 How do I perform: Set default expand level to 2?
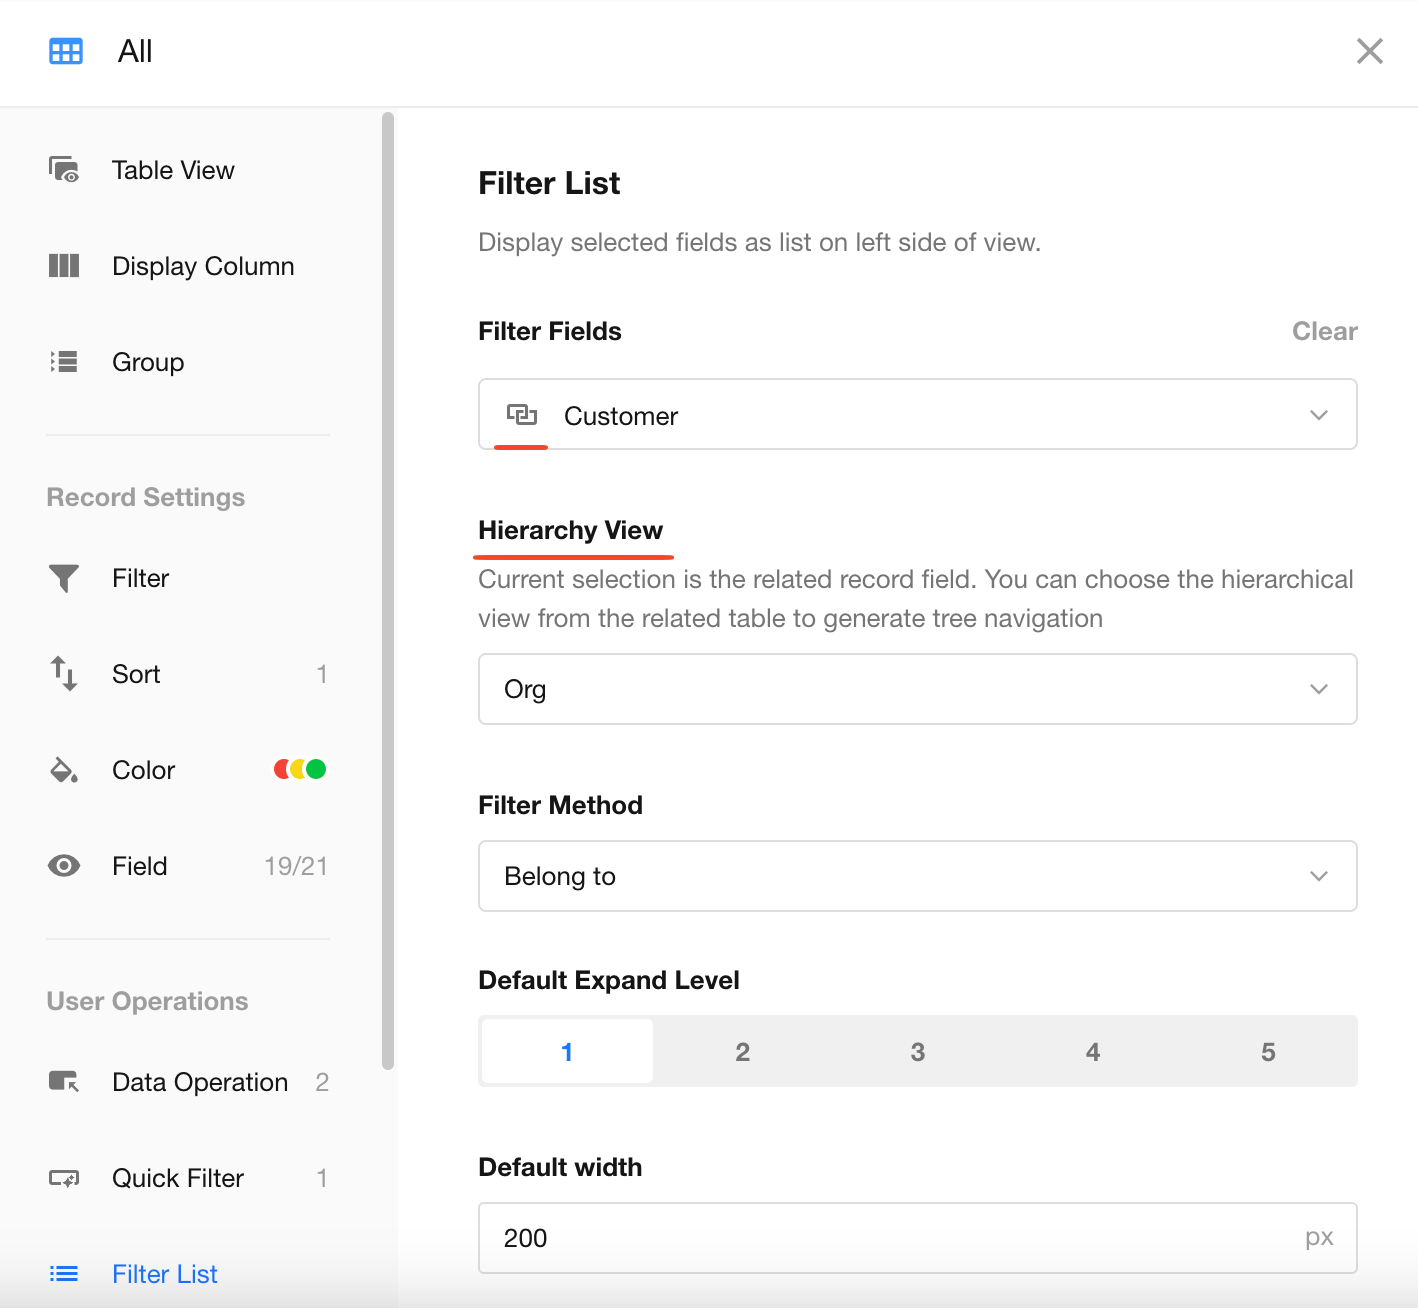tap(742, 1052)
